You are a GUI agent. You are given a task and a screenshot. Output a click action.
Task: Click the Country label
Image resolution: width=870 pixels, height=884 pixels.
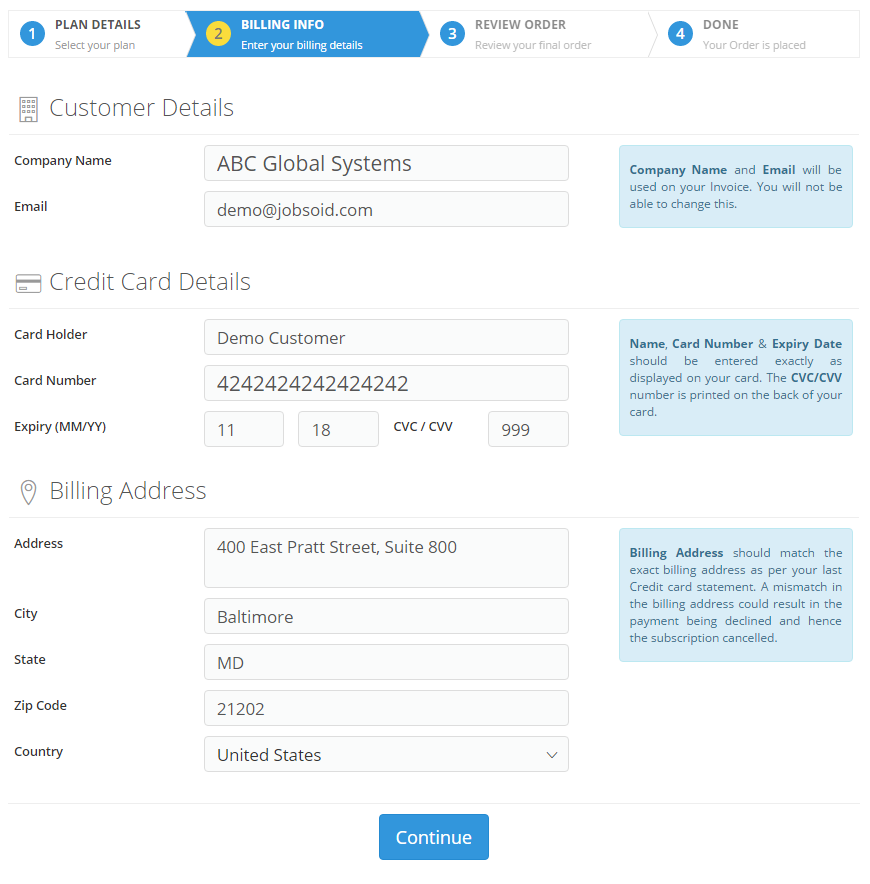(38, 752)
